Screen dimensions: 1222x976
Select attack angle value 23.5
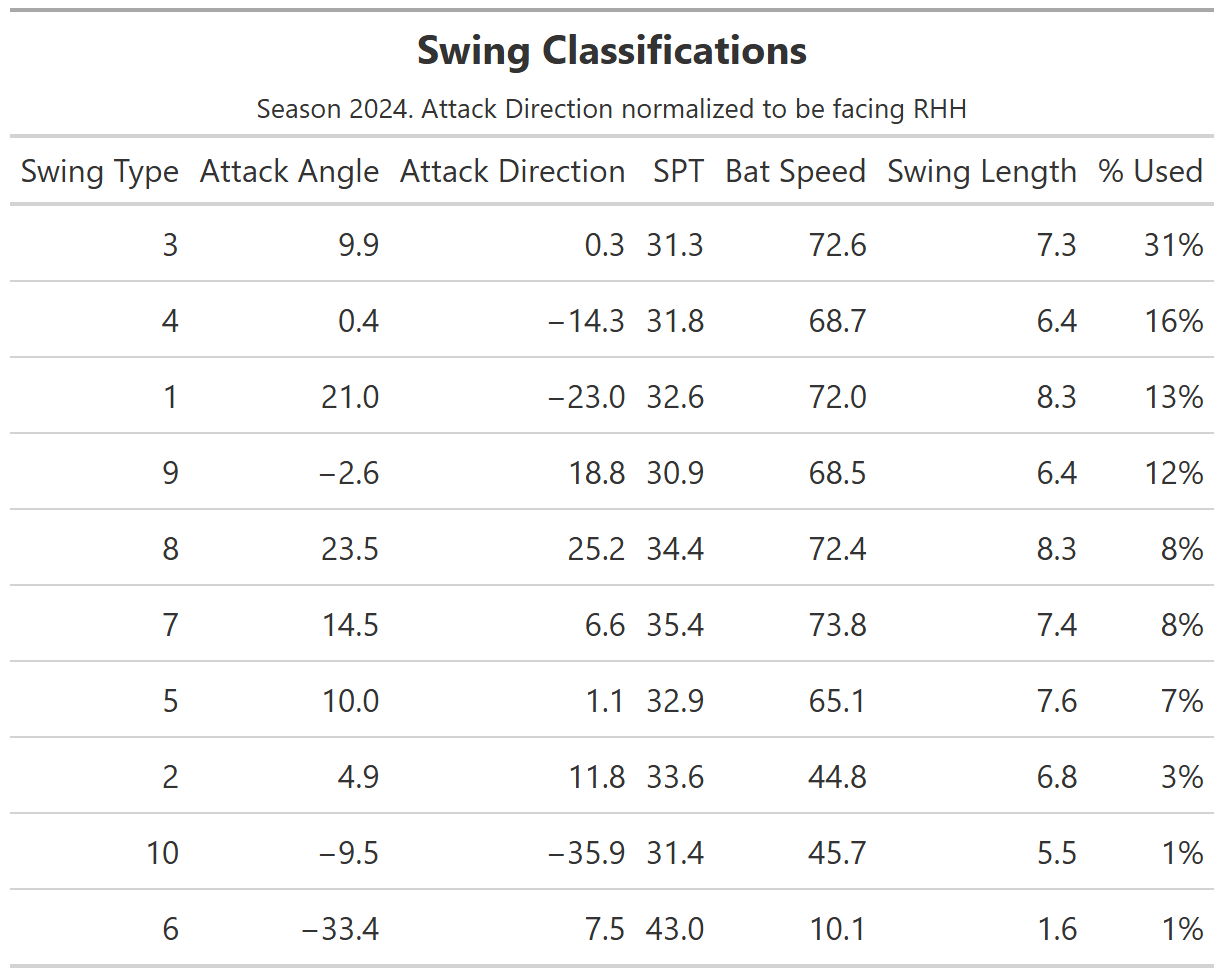click(x=350, y=549)
